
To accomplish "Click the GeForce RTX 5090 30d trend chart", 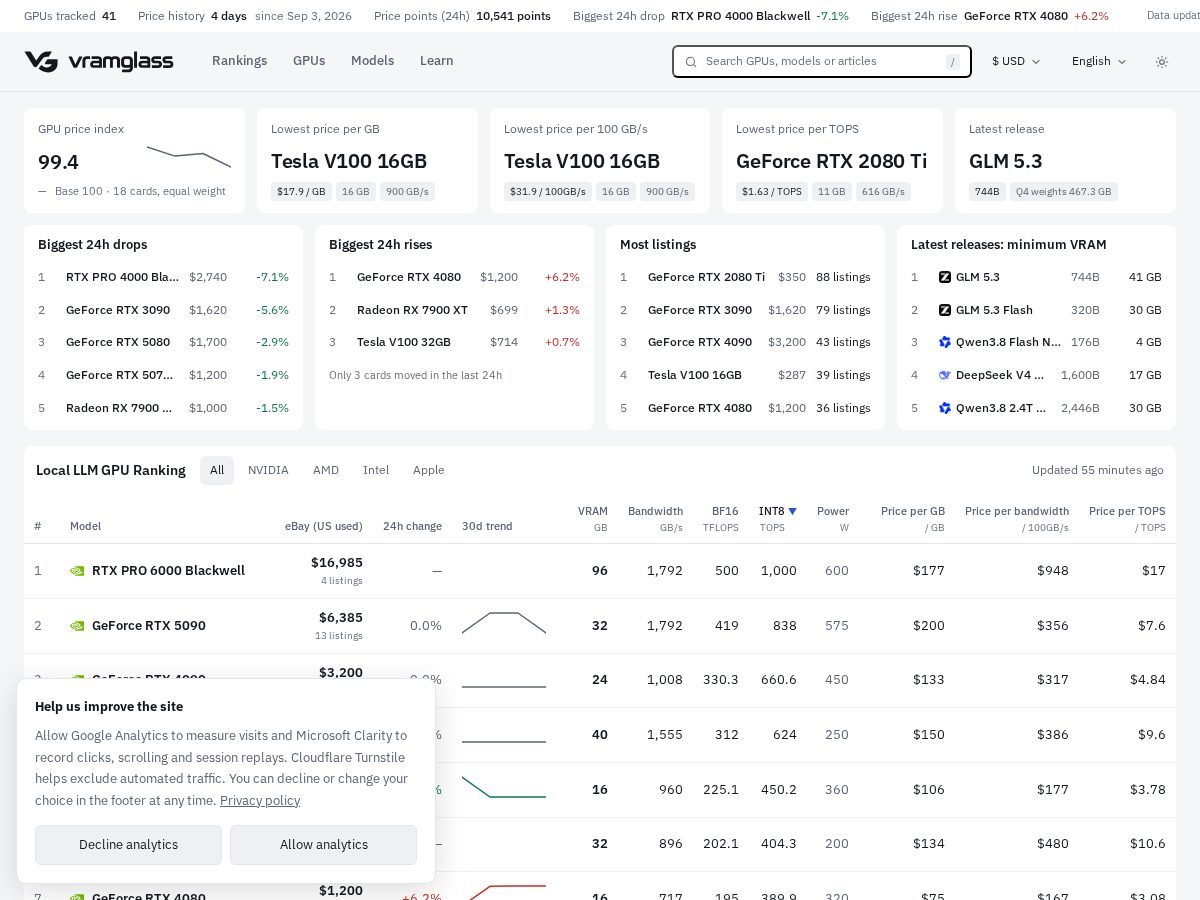I will pyautogui.click(x=504, y=623).
